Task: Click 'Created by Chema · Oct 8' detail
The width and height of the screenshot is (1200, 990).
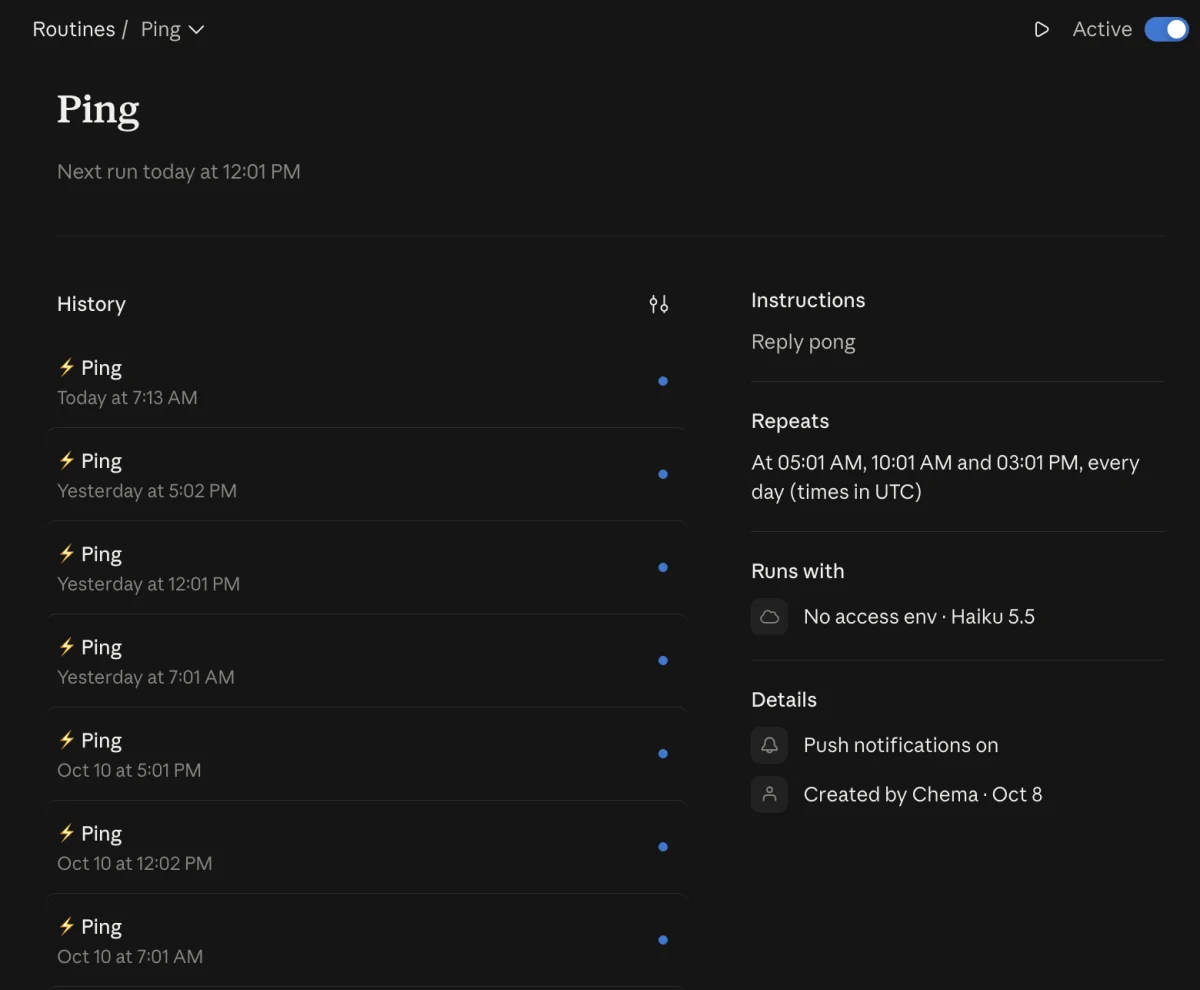Action: tap(923, 795)
